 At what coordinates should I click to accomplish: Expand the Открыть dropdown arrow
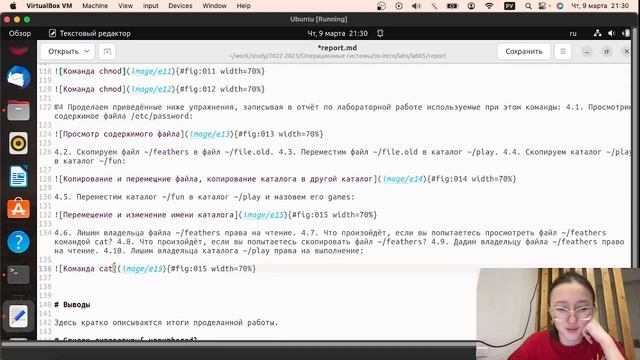[87, 51]
